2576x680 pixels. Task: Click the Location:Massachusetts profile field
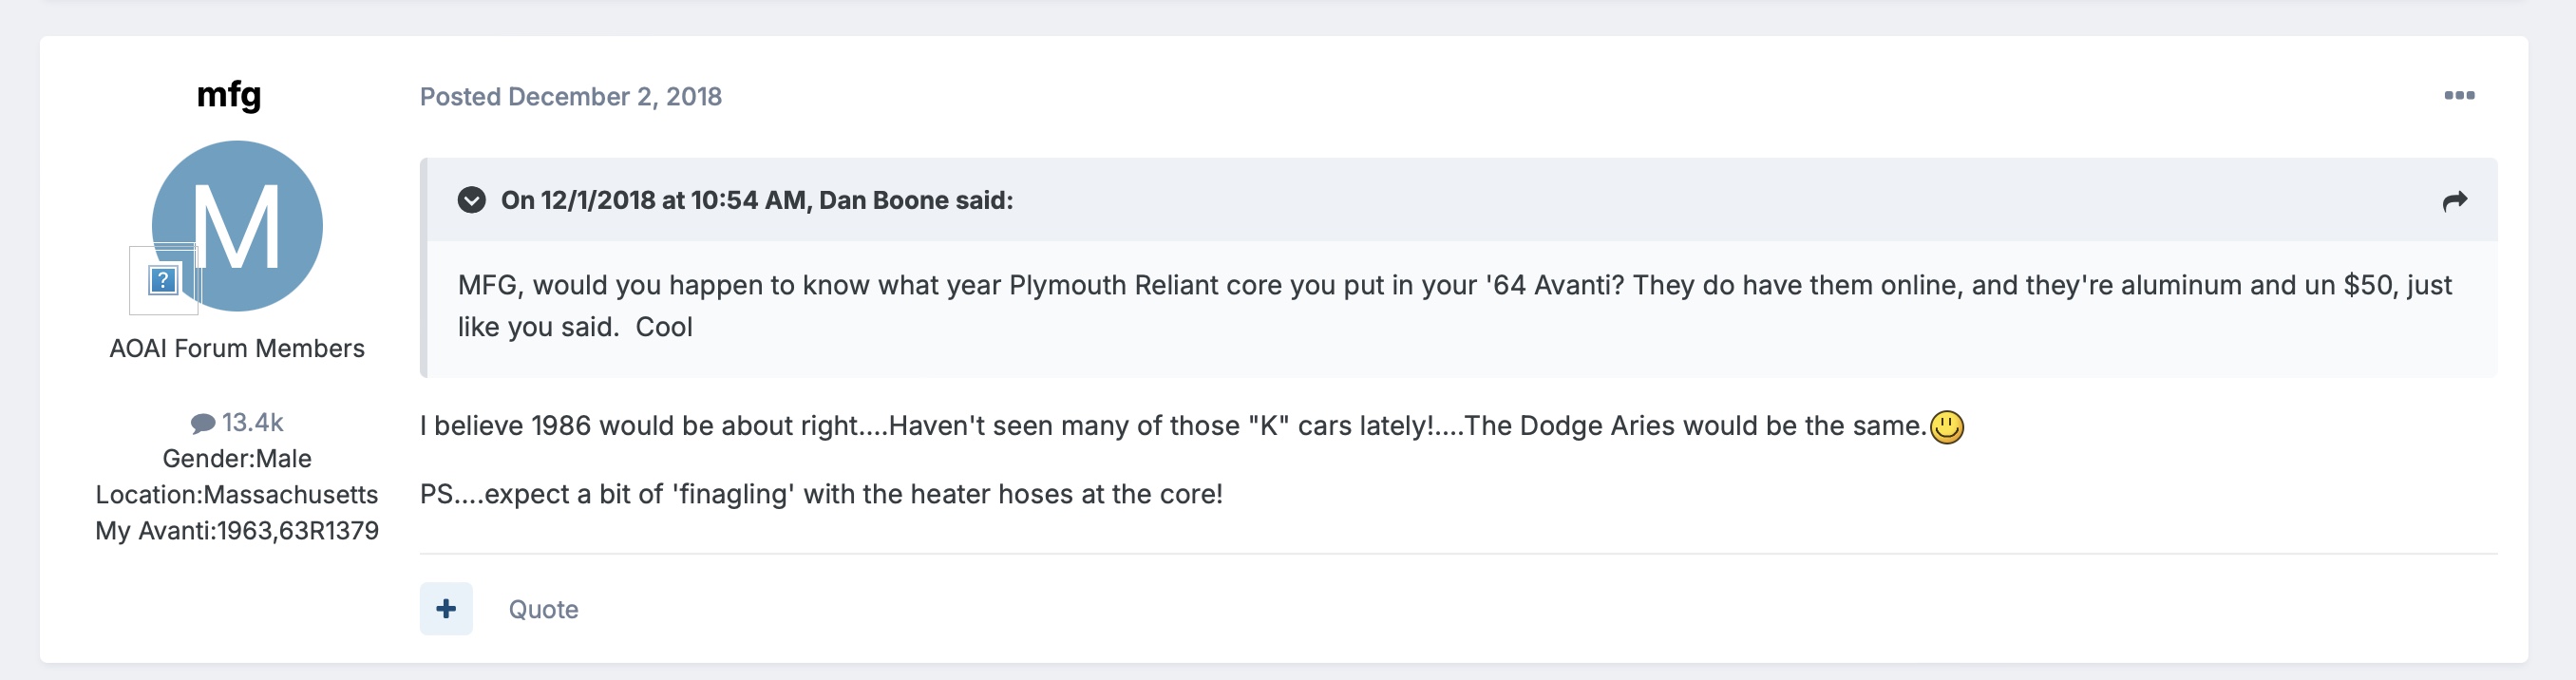click(x=237, y=494)
